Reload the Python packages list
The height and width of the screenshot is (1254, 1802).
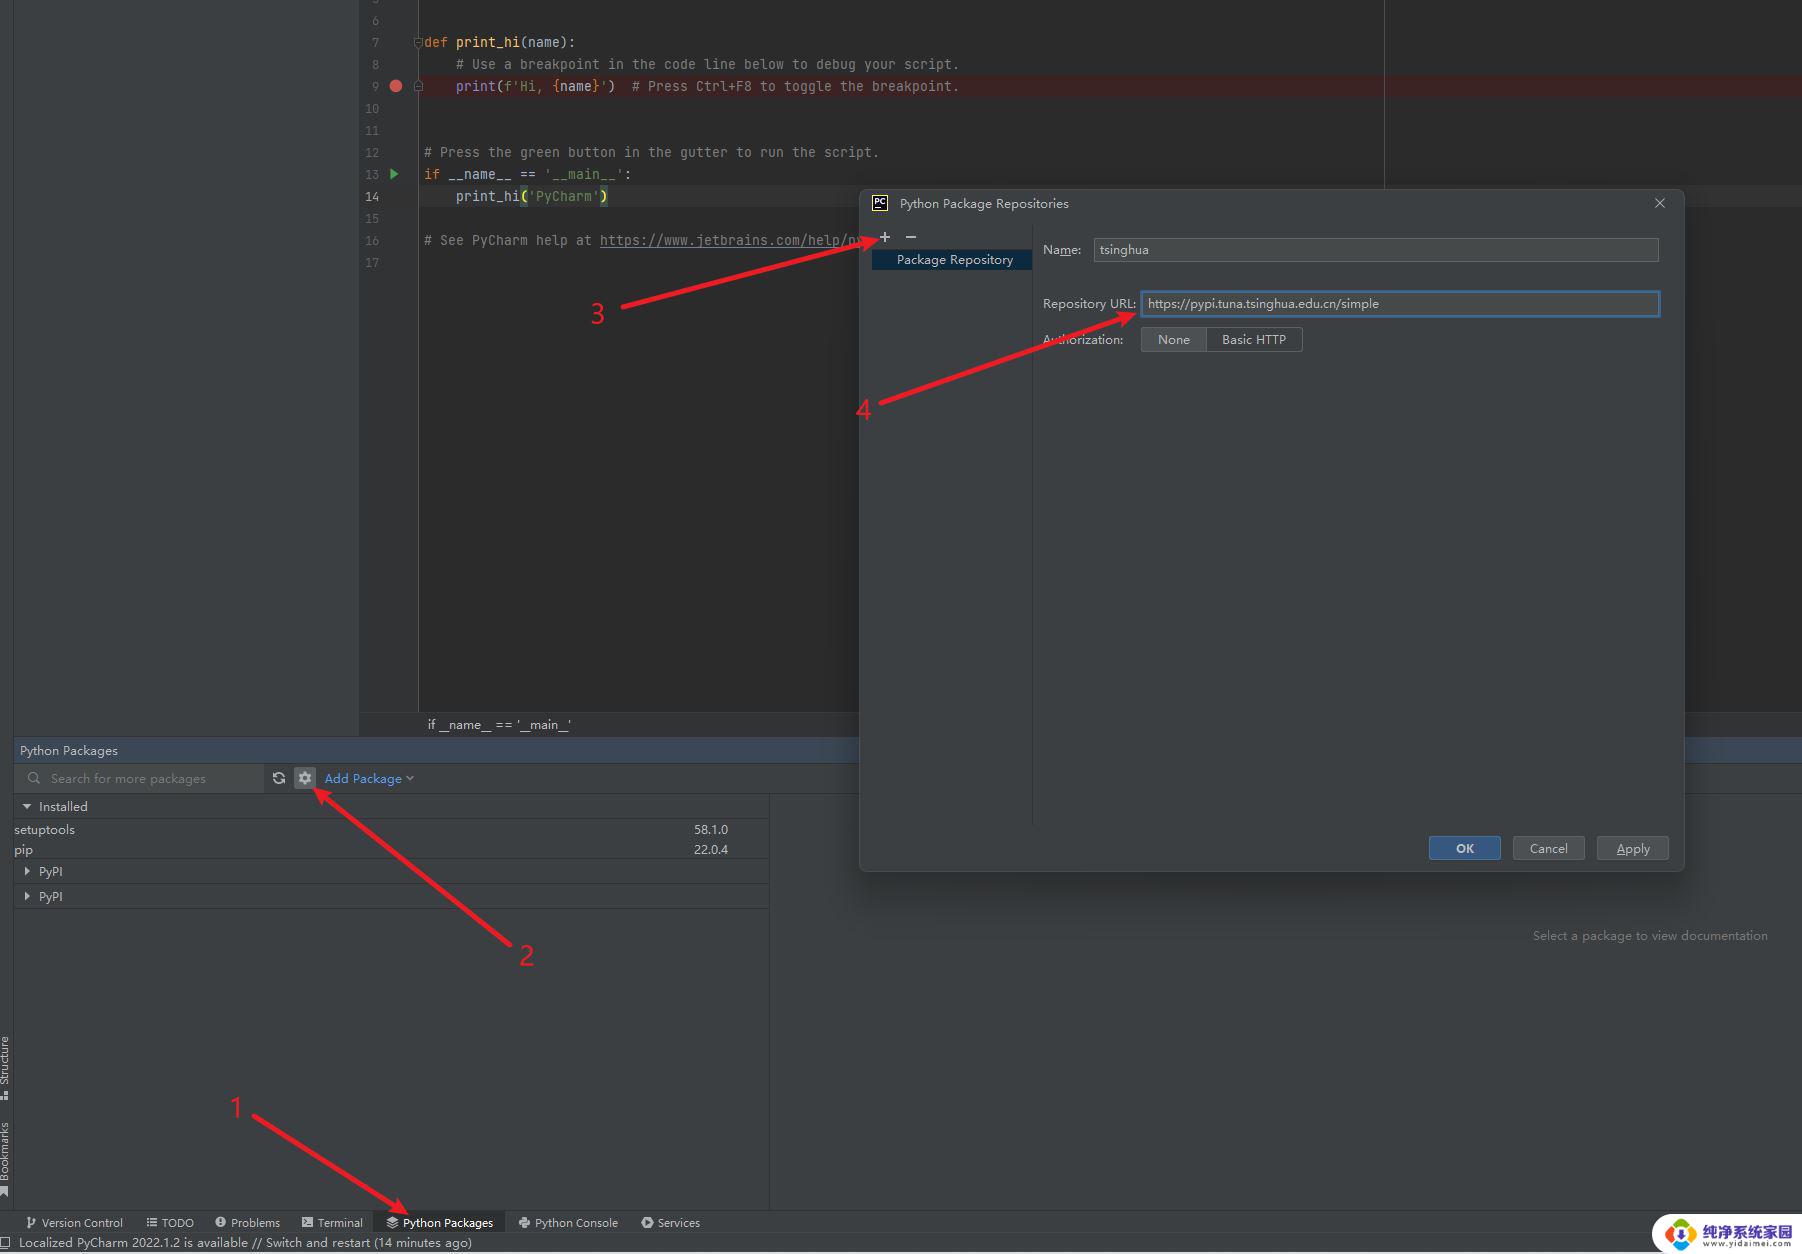[279, 778]
